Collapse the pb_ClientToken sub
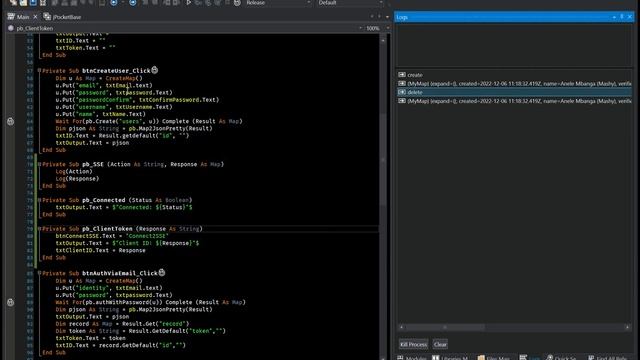This screenshot has width=640, height=360. [x=39, y=229]
